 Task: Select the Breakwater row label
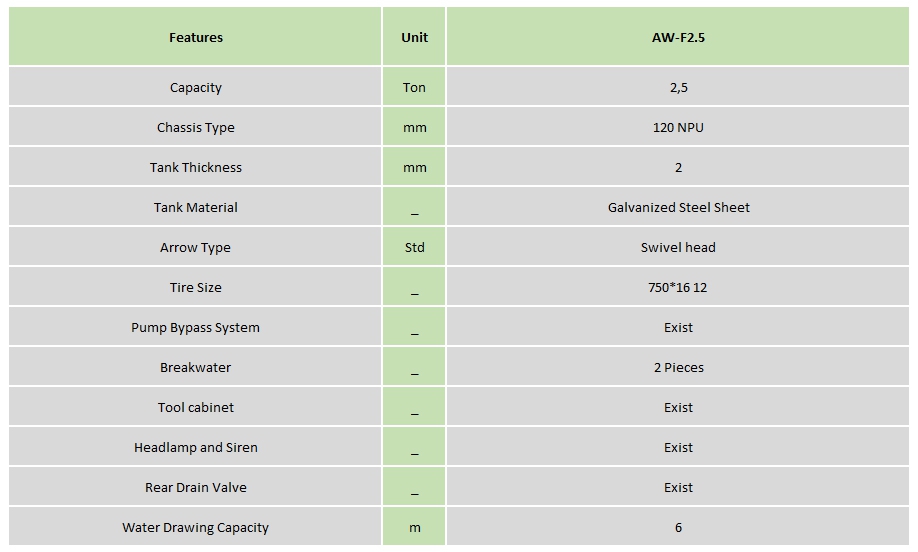(x=196, y=367)
